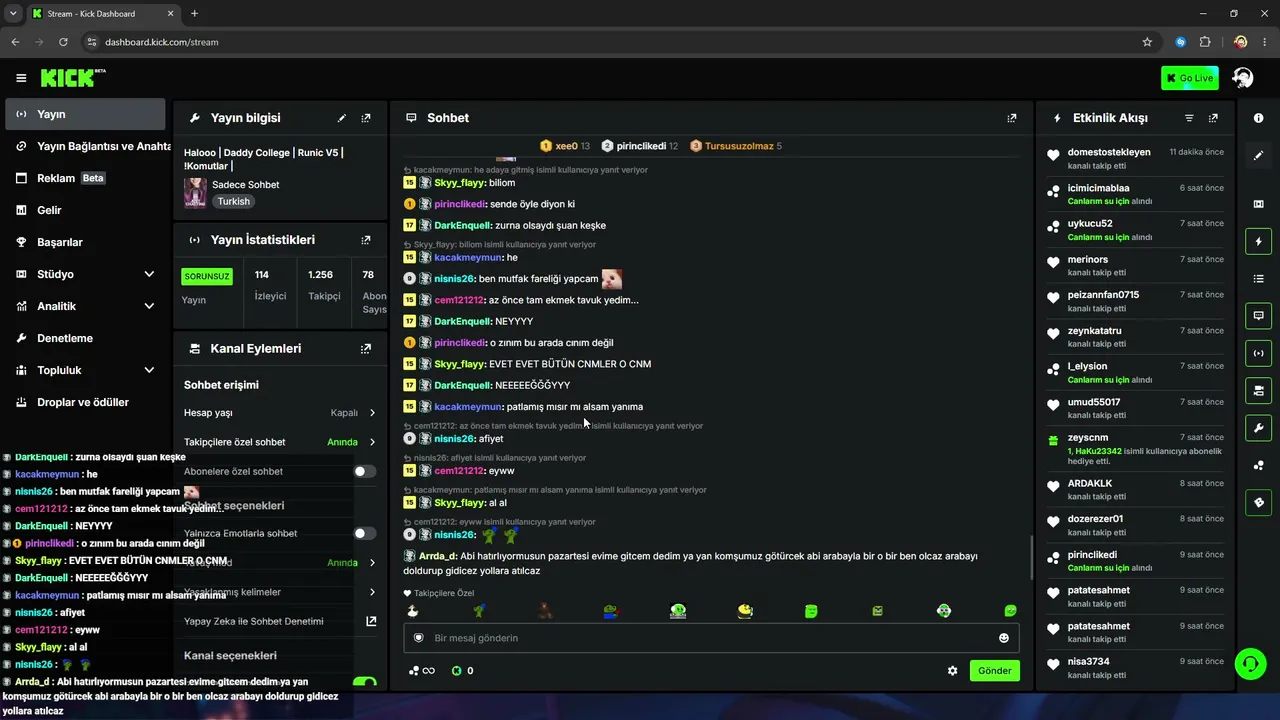The width and height of the screenshot is (1280, 720).
Task: Click the Turkish language tag
Action: [x=233, y=201]
